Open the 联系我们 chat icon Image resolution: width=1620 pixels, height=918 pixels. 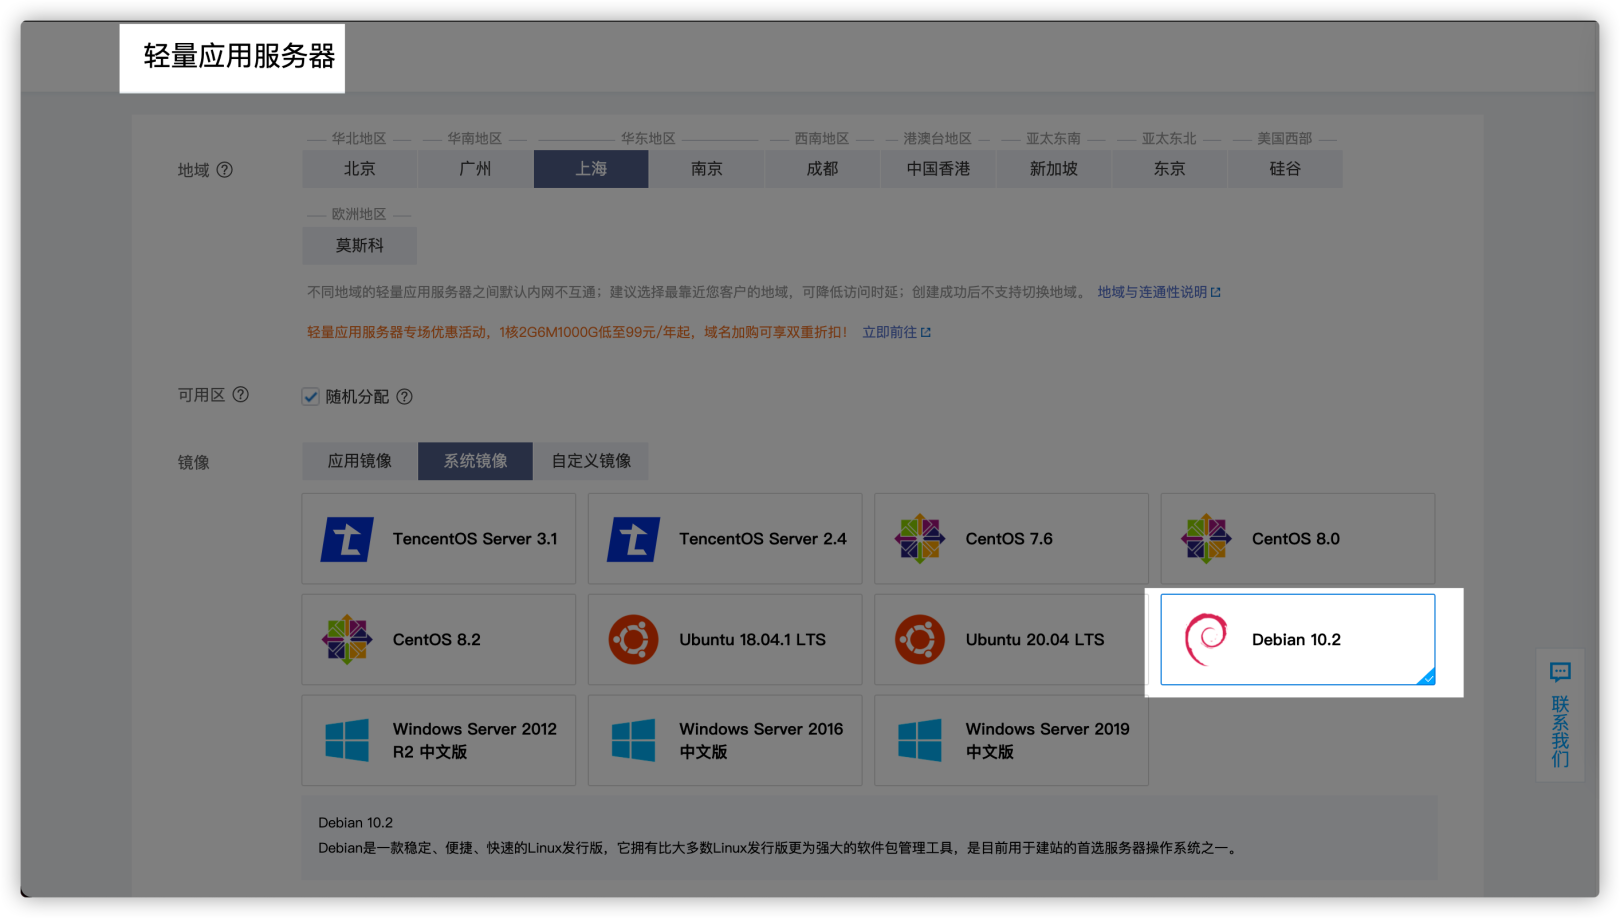(x=1560, y=672)
